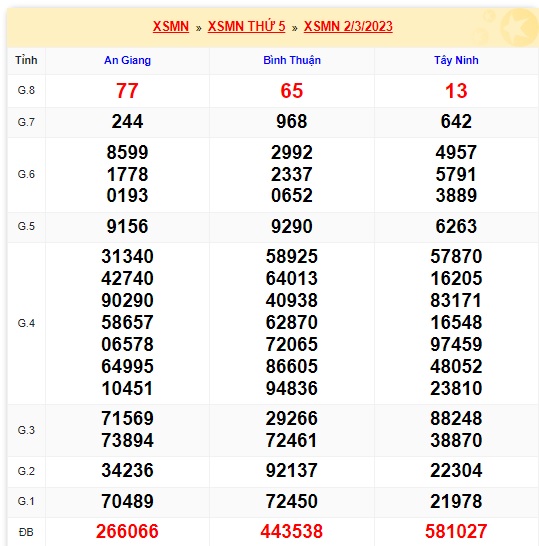Screen dimensions: 539x546
Task: Click G.4 number 40938
Action: pyautogui.click(x=292, y=301)
